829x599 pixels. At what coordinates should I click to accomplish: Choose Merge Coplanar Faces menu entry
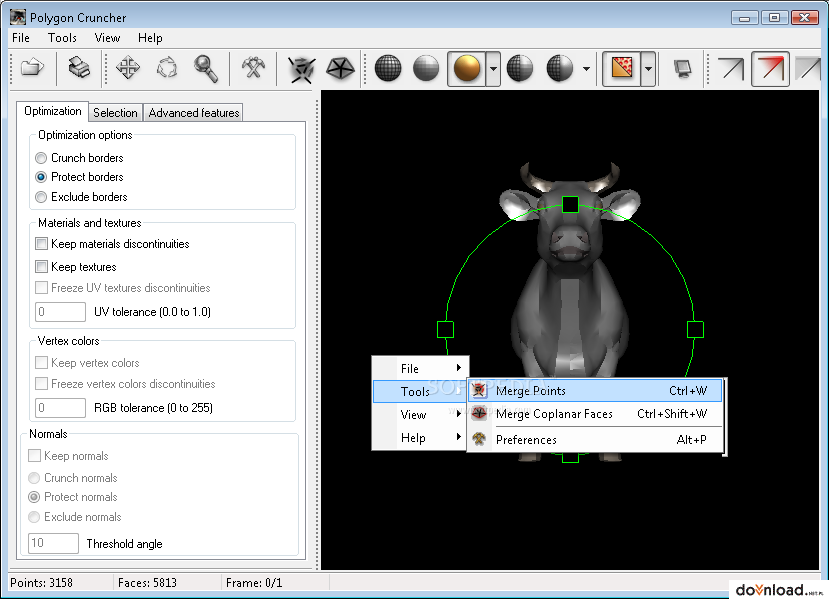(595, 413)
